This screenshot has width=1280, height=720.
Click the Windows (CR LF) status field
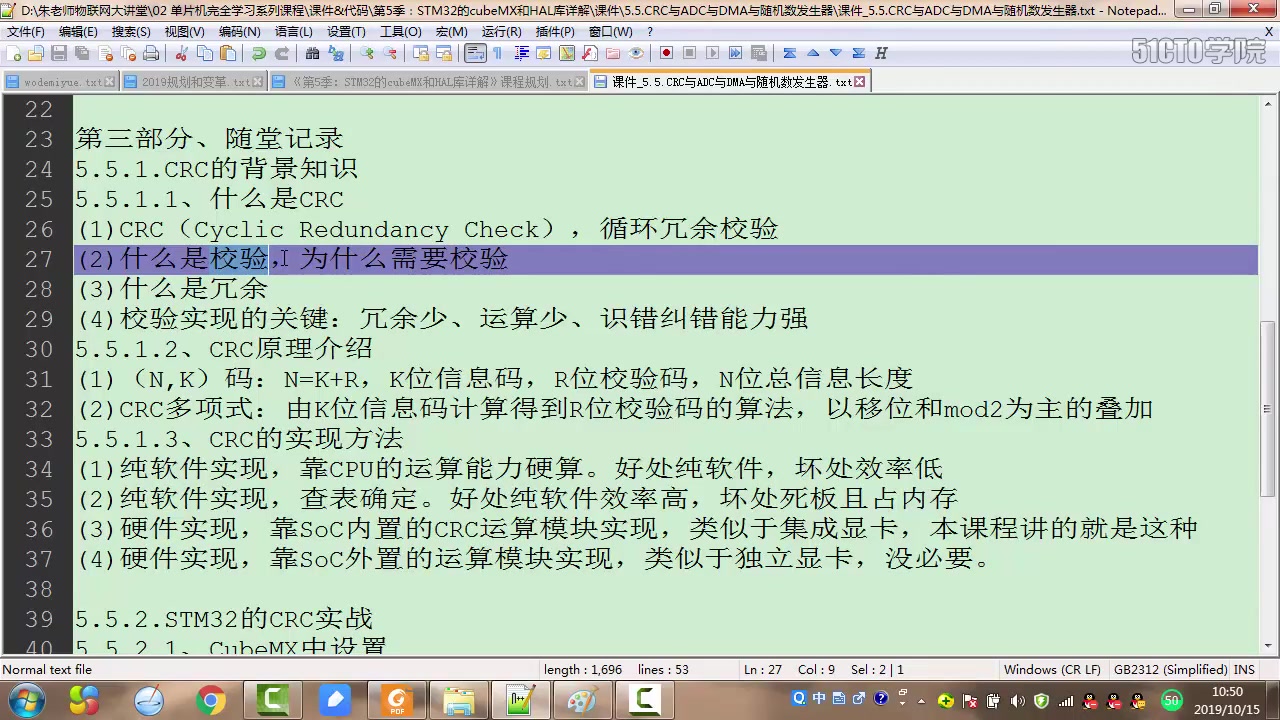coord(1052,670)
